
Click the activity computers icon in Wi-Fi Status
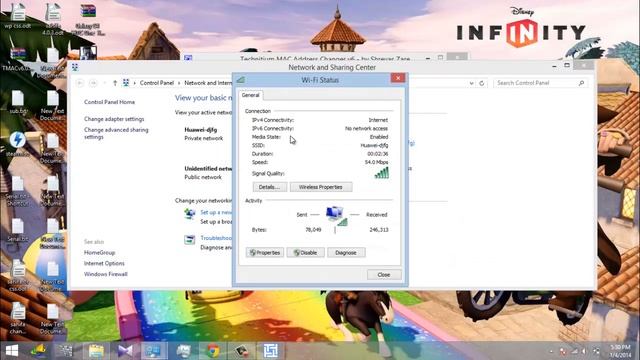pos(337,216)
